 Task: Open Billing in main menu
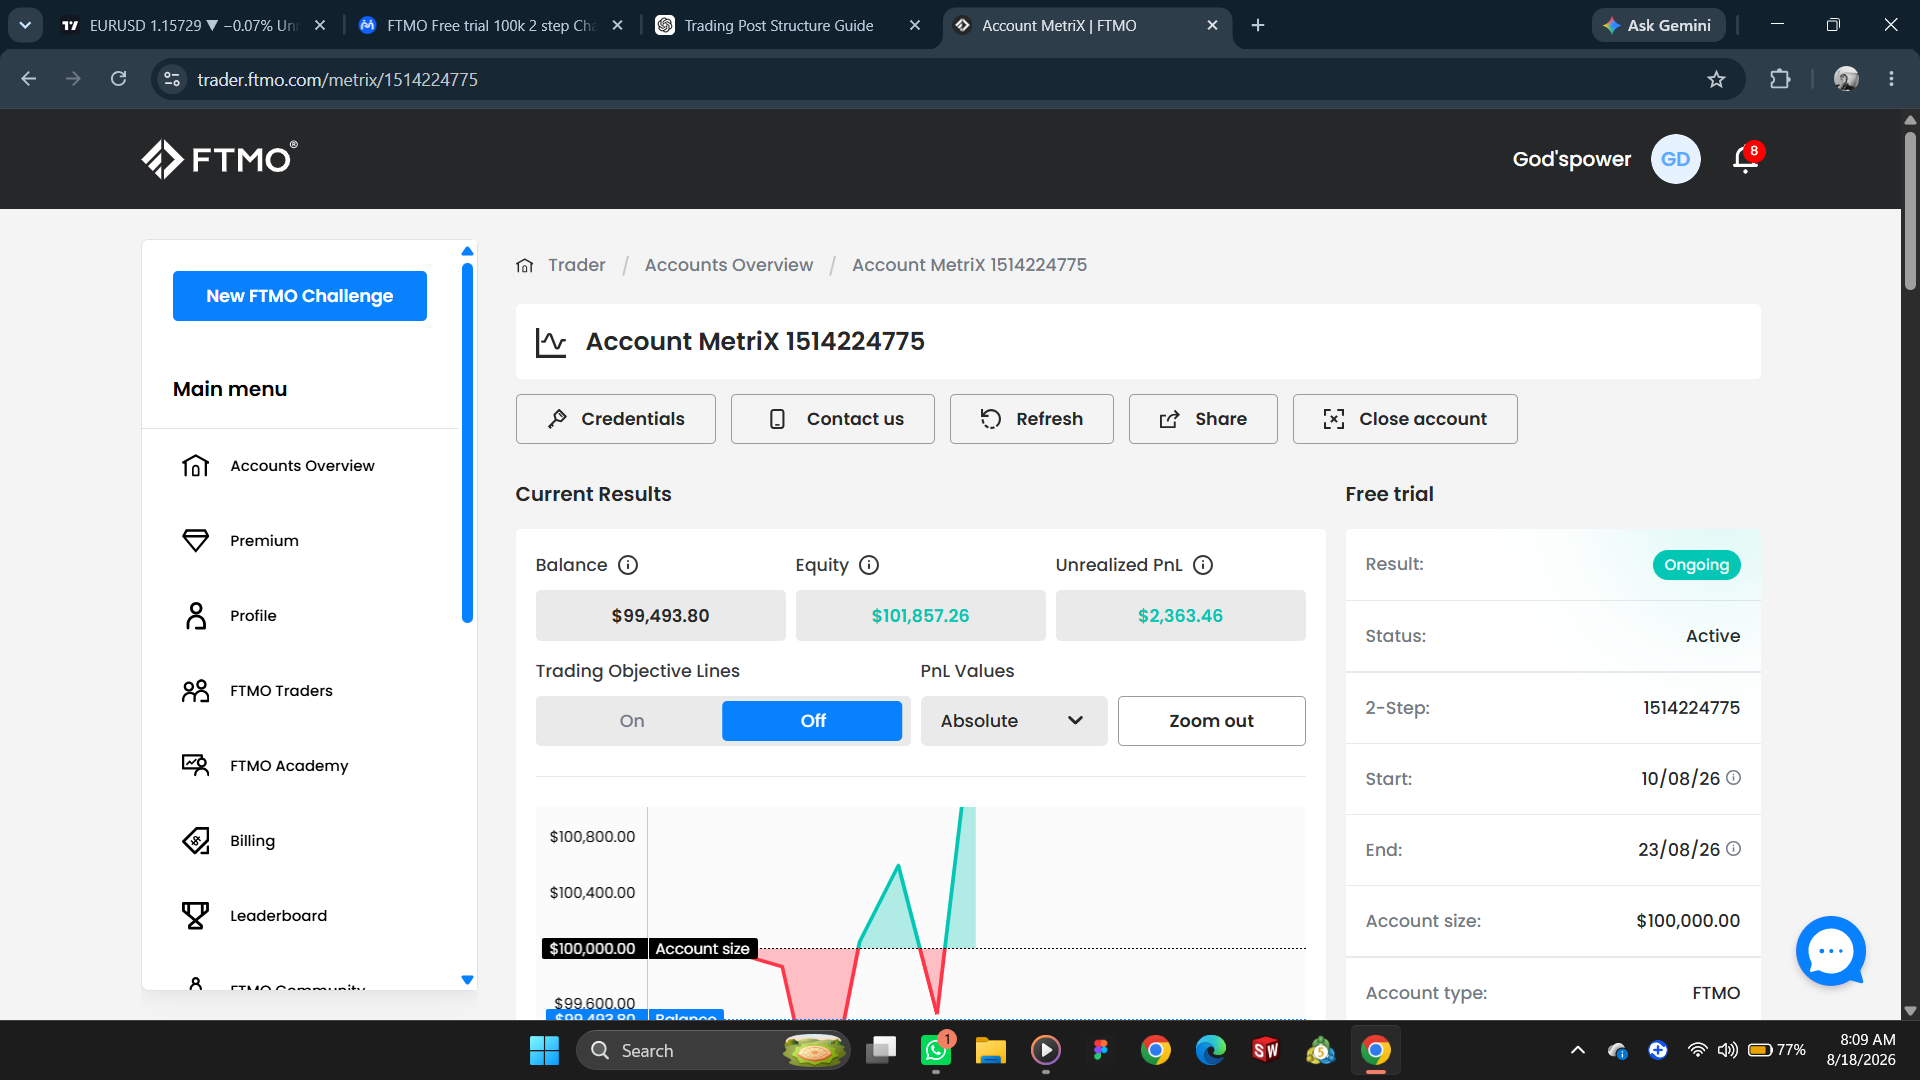point(252,841)
